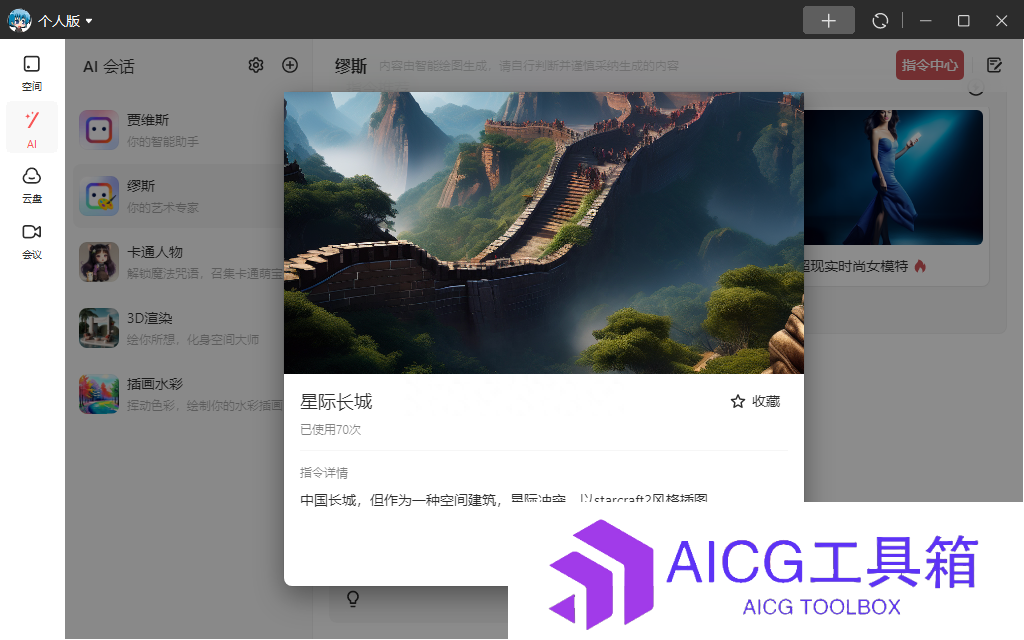Click the prompt text starting 中国长城

click(x=504, y=498)
